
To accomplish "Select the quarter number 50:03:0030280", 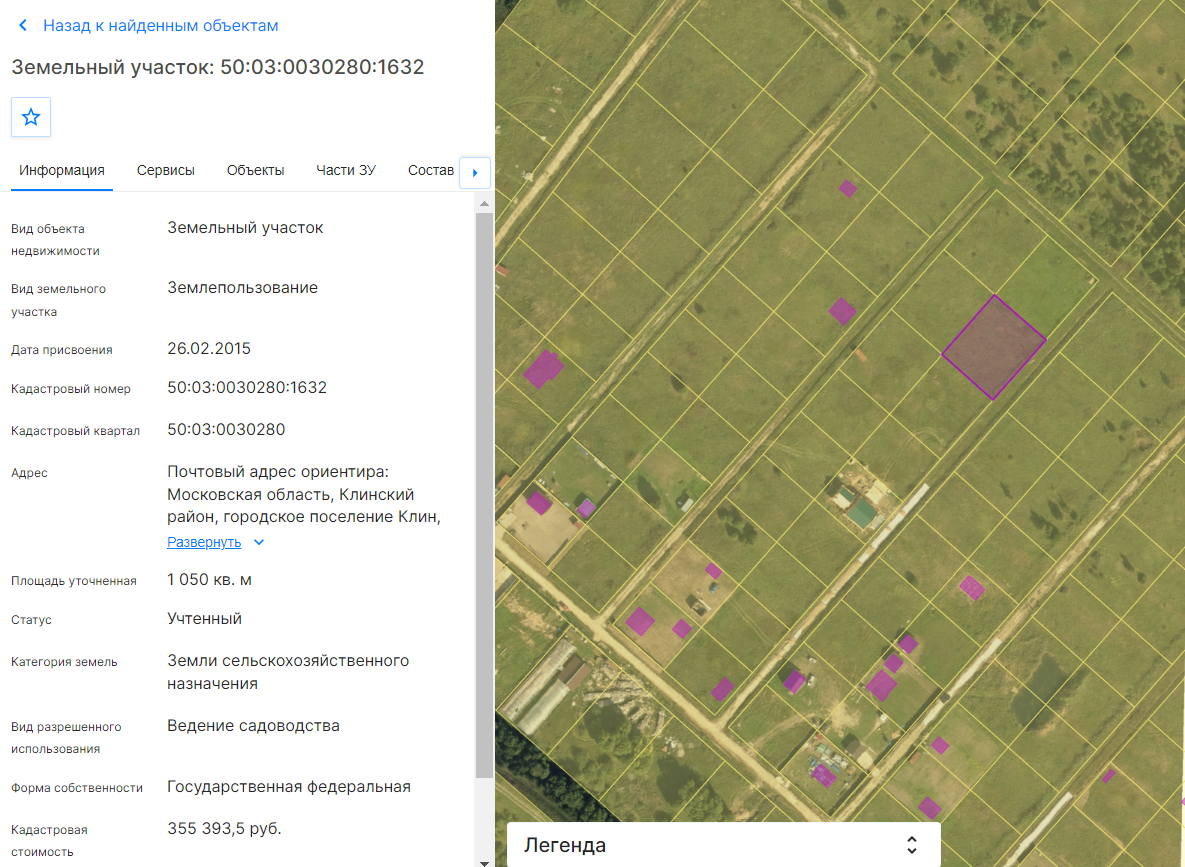I will [x=226, y=430].
